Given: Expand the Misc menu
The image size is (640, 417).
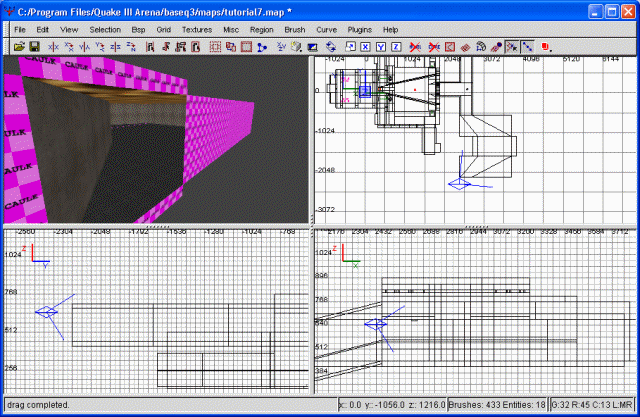Looking at the screenshot, I should tap(231, 30).
